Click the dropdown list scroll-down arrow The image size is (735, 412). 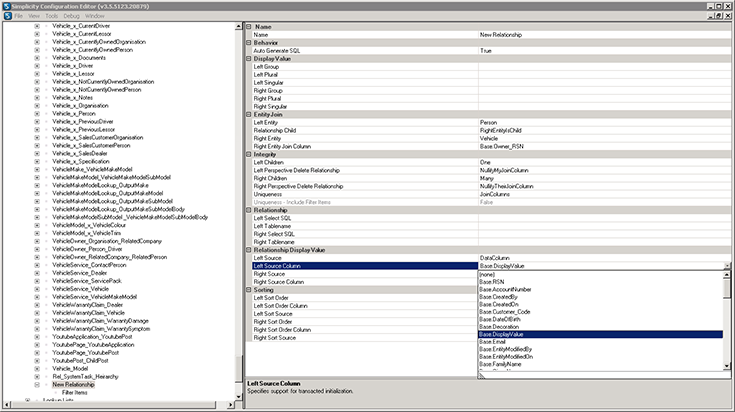pos(727,366)
